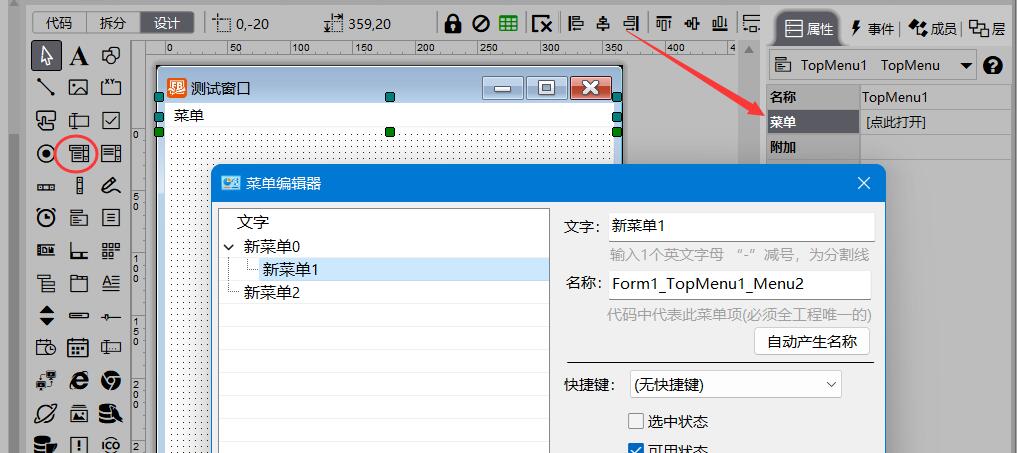
Task: Select the pointer arrow tool in toolbox
Action: click(47, 56)
